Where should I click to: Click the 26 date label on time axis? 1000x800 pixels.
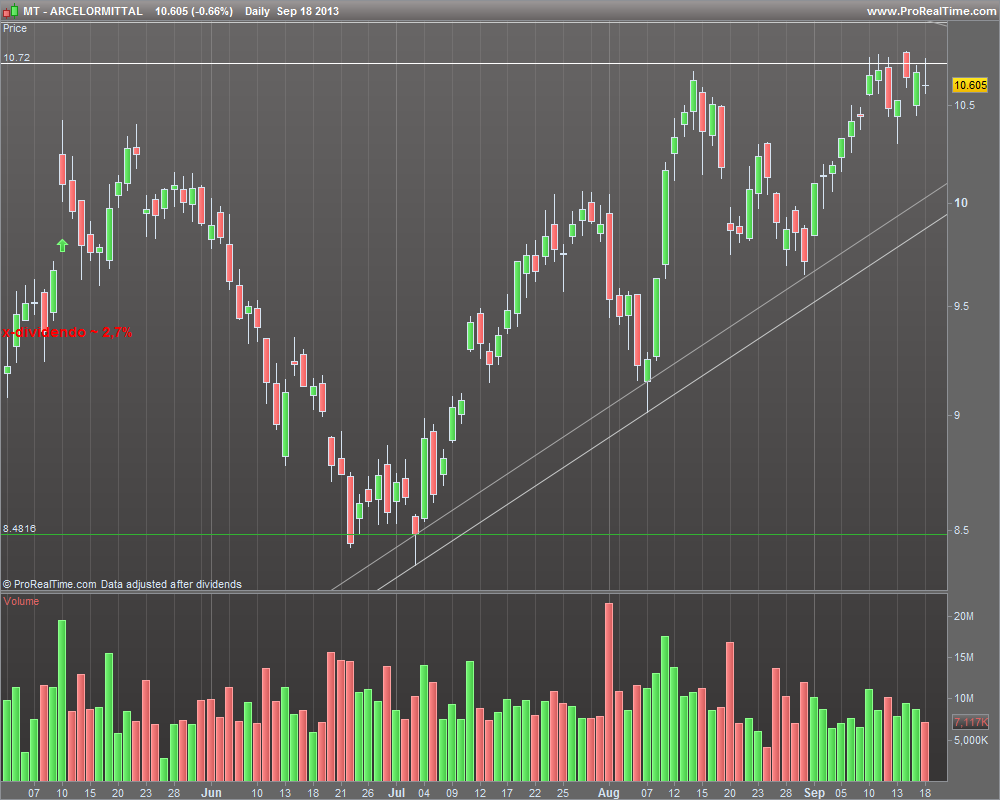tap(368, 793)
